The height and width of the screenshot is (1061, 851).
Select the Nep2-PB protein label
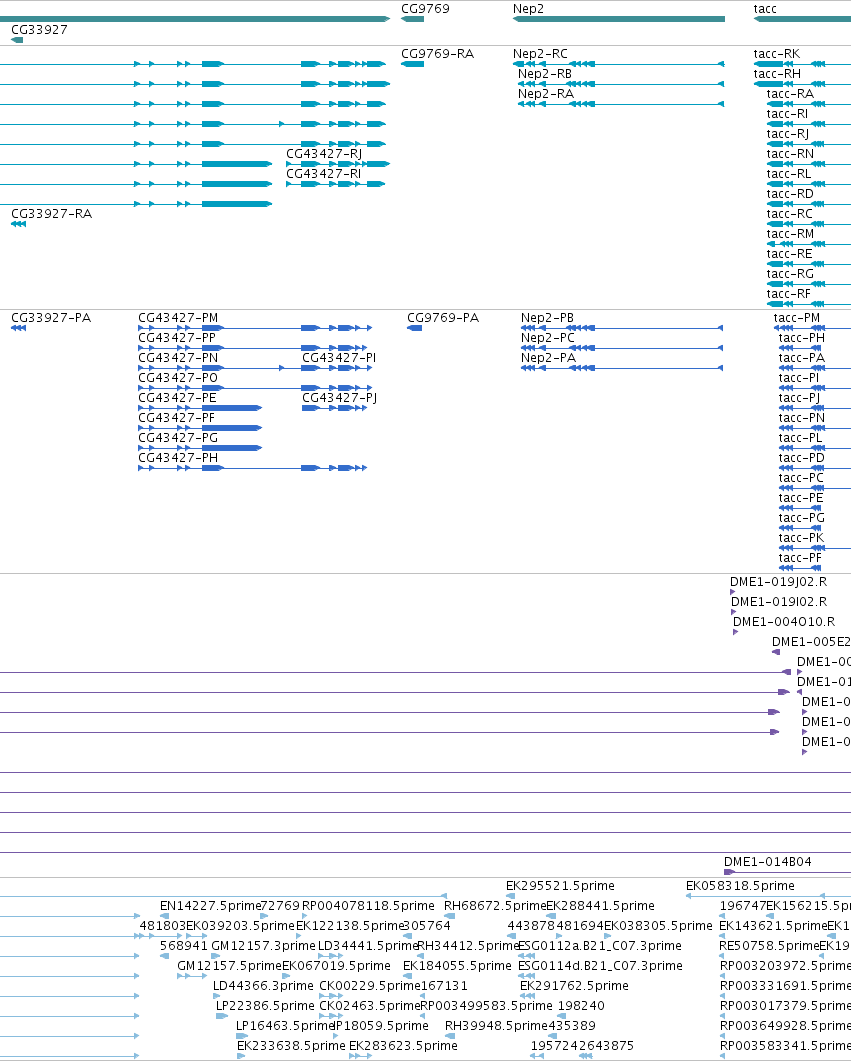click(x=547, y=317)
